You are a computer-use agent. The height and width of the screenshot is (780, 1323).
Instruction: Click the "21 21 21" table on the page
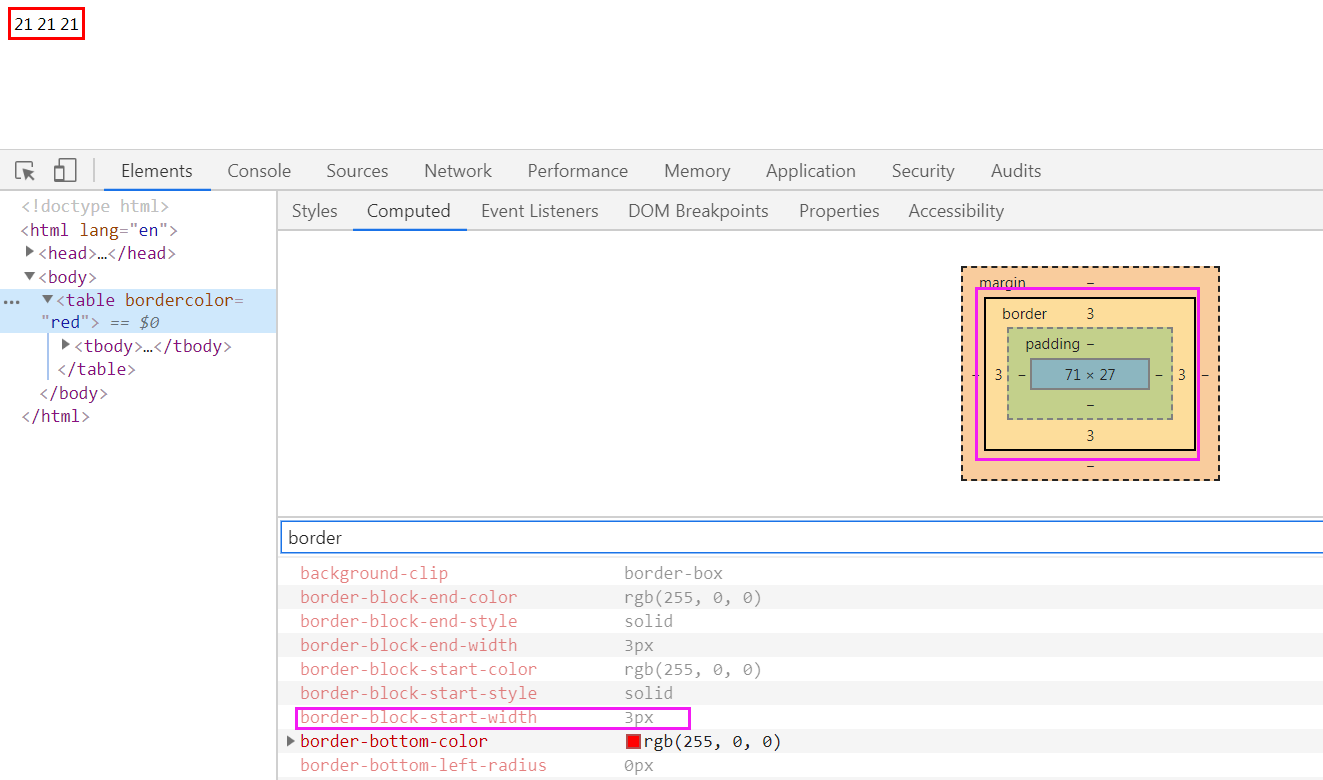46,24
